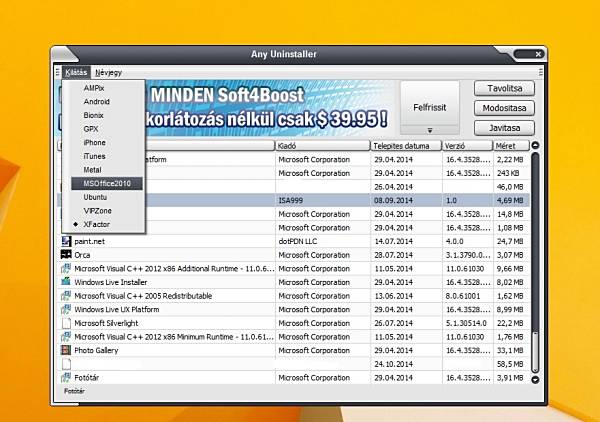The height and width of the screenshot is (422, 600).
Task: Open the Névjegy menu
Action: coord(108,72)
